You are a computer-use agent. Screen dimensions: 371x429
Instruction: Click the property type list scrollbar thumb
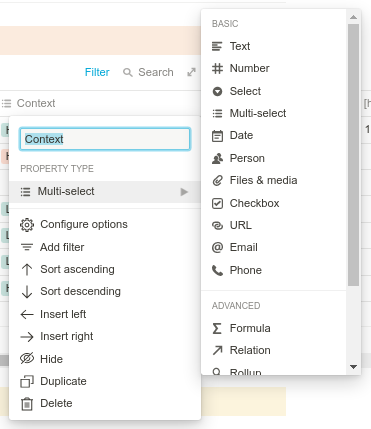click(354, 155)
